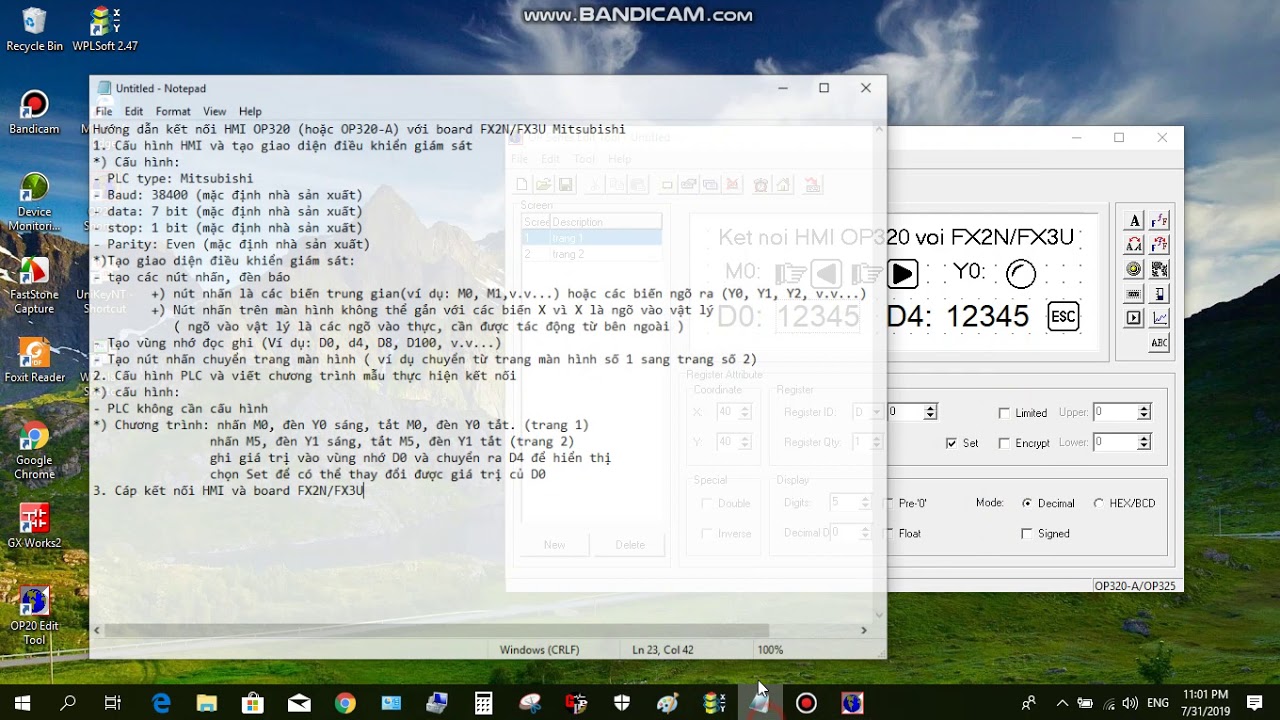Enable the Encrypt checkbox
Image resolution: width=1280 pixels, height=720 pixels.
coord(1004,443)
